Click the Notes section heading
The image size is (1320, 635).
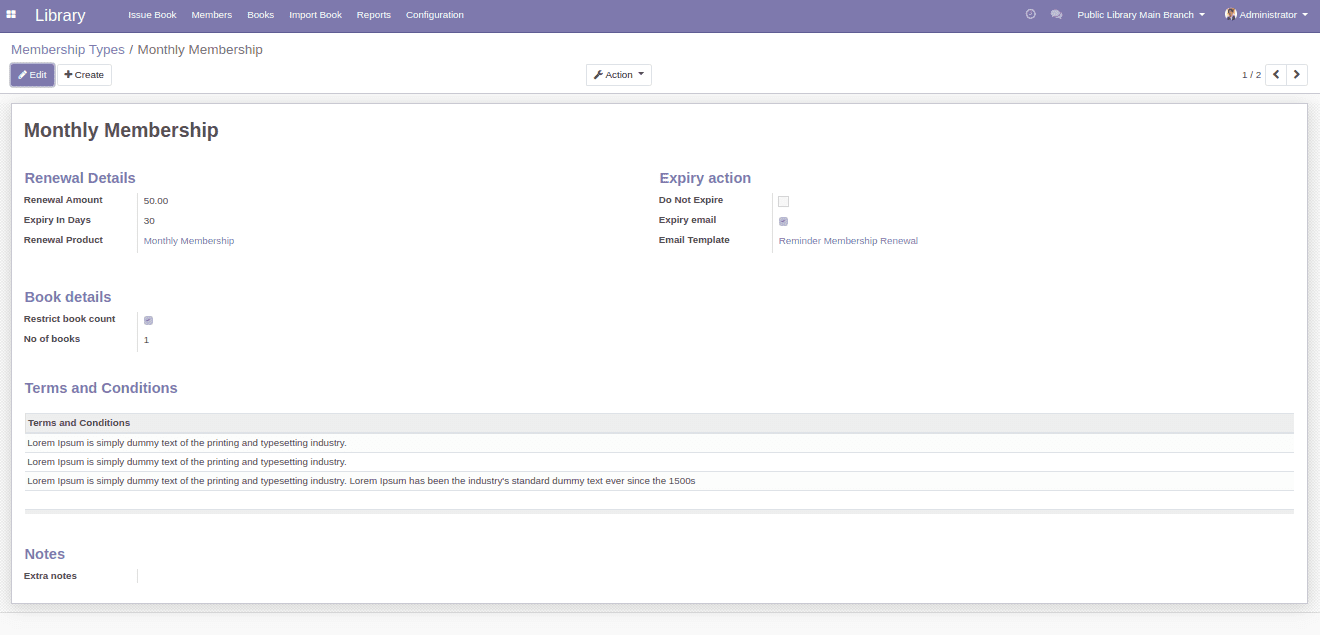coord(45,554)
